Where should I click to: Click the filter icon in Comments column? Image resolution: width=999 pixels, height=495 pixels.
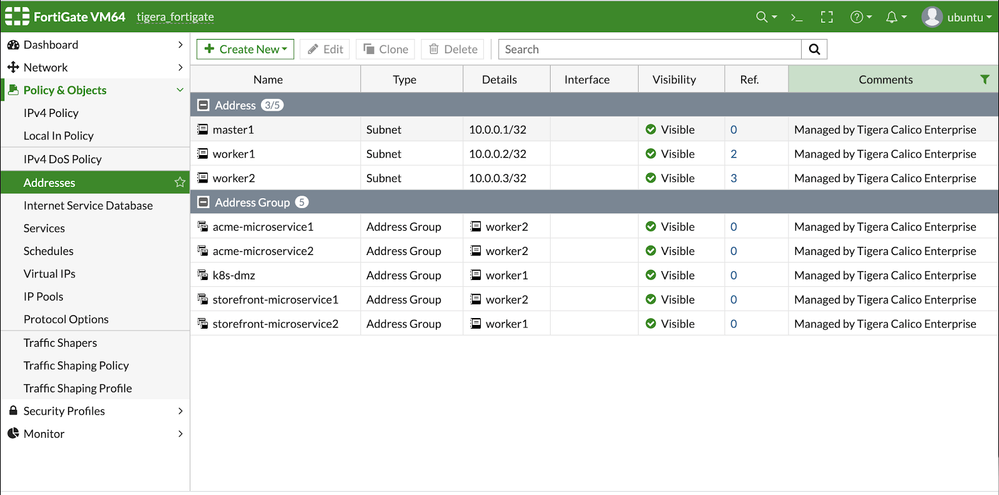click(x=984, y=80)
